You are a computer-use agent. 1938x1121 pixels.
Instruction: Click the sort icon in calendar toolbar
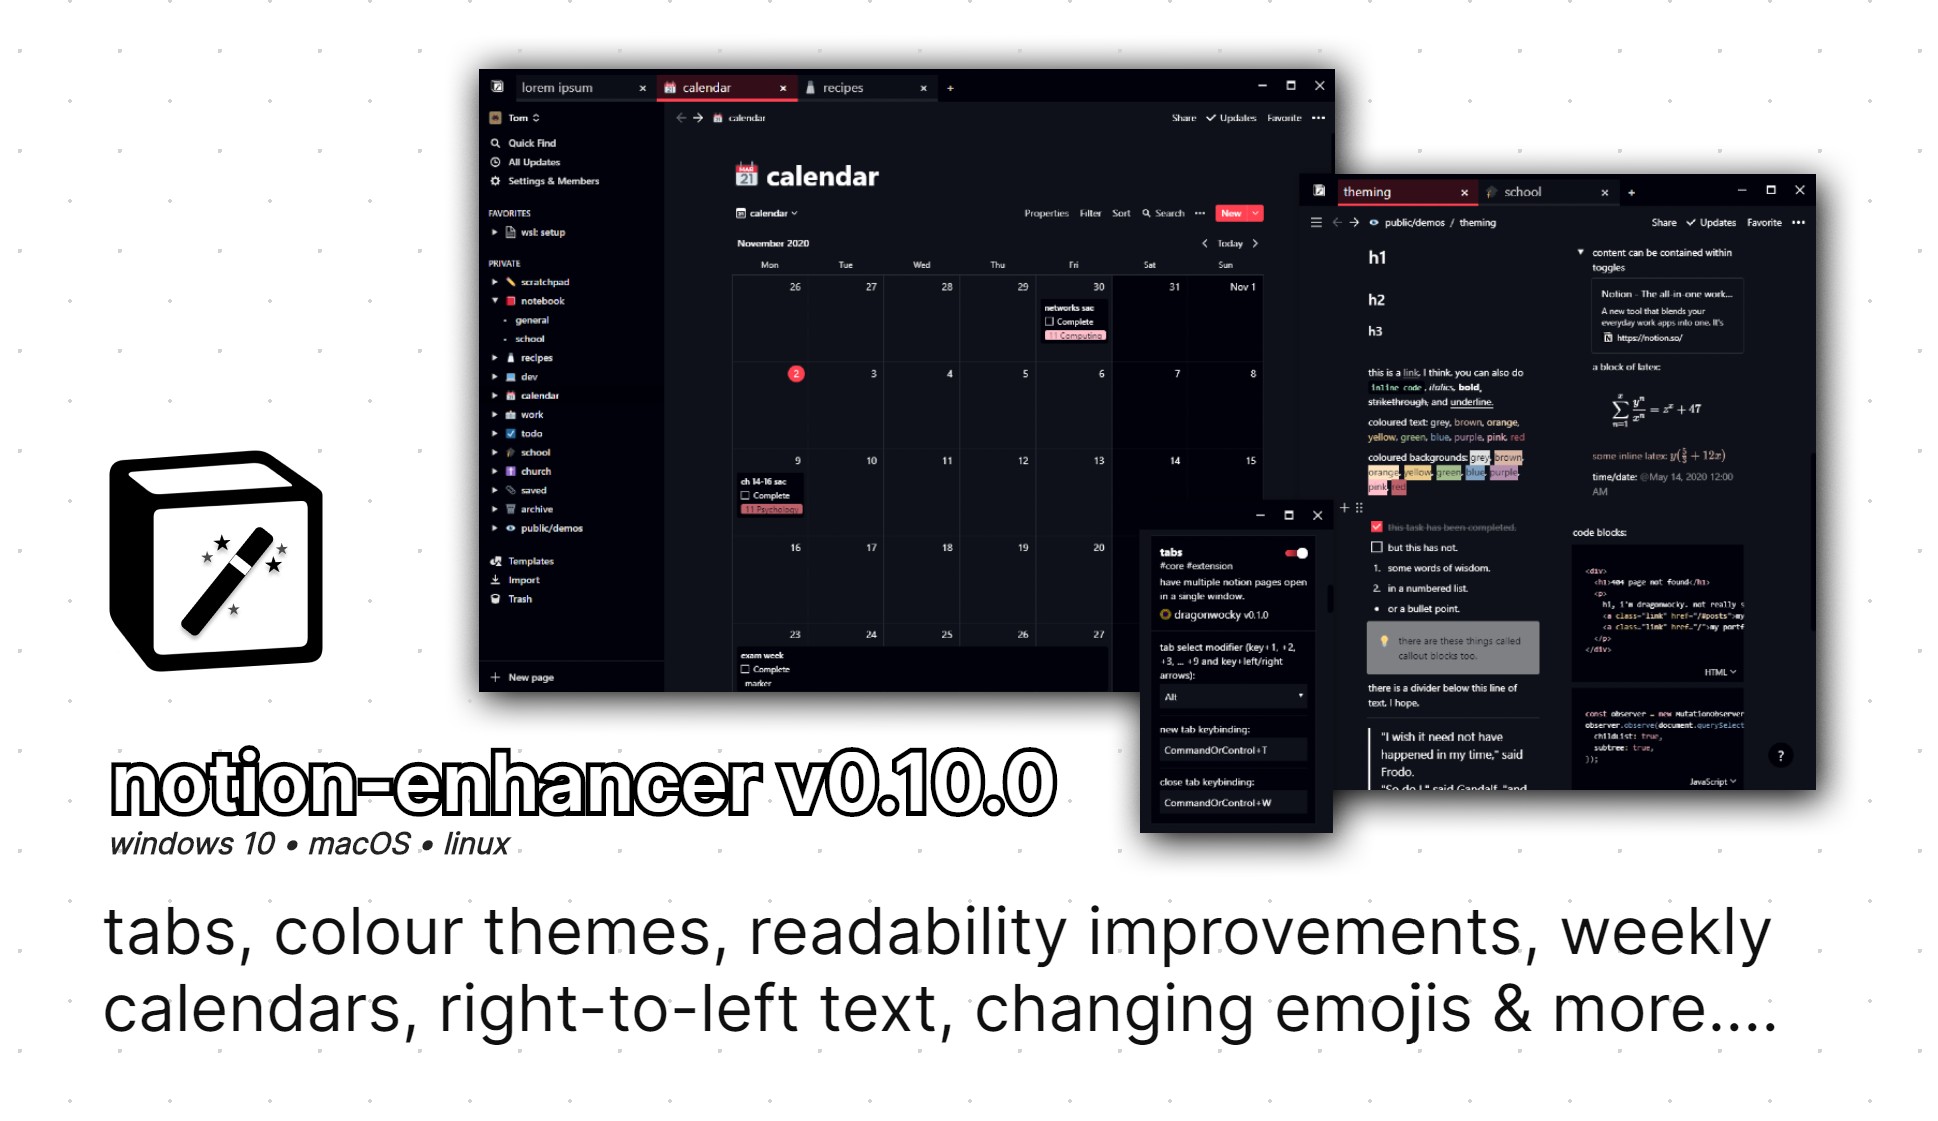point(1123,214)
